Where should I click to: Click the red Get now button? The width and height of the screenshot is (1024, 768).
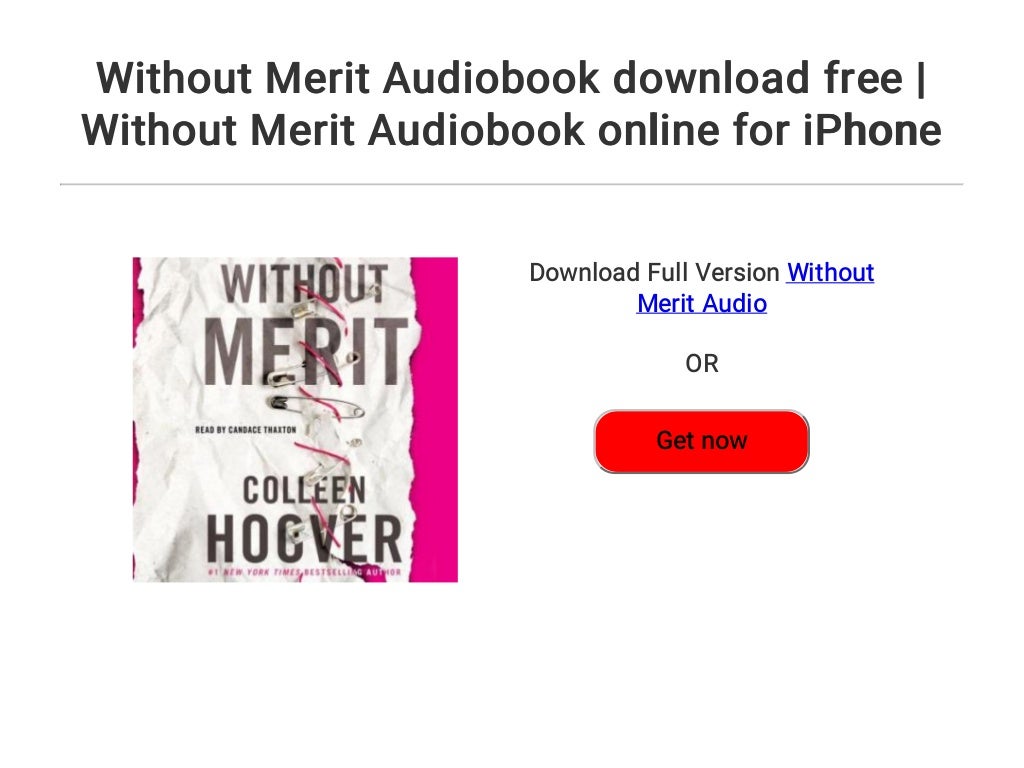pyautogui.click(x=701, y=441)
